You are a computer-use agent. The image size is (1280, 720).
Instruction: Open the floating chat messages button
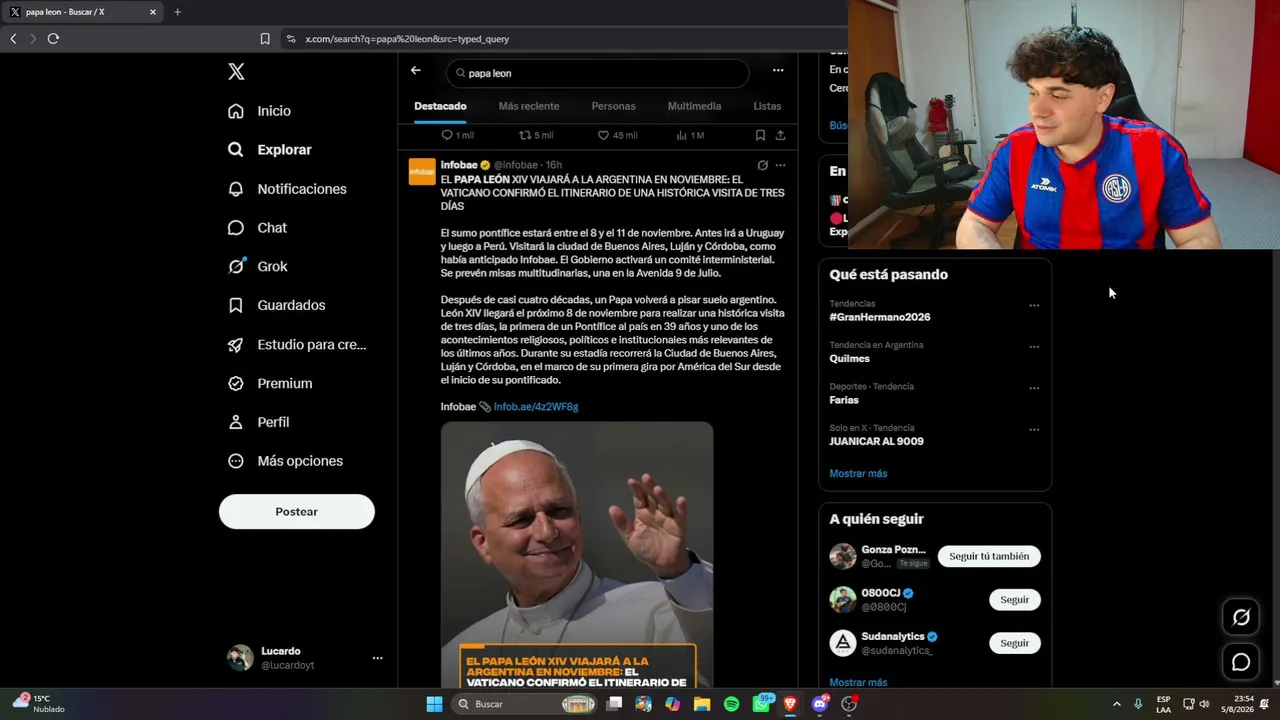tap(1241, 662)
